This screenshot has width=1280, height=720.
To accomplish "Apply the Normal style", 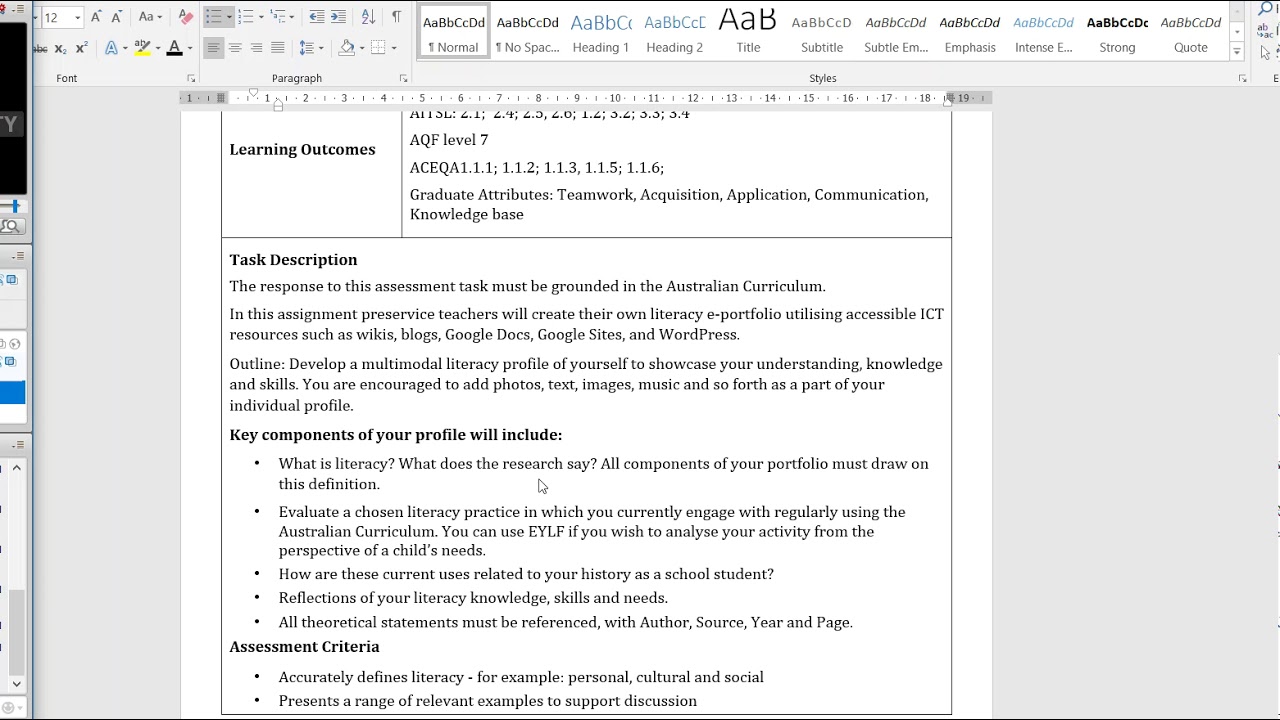I will coord(454,33).
